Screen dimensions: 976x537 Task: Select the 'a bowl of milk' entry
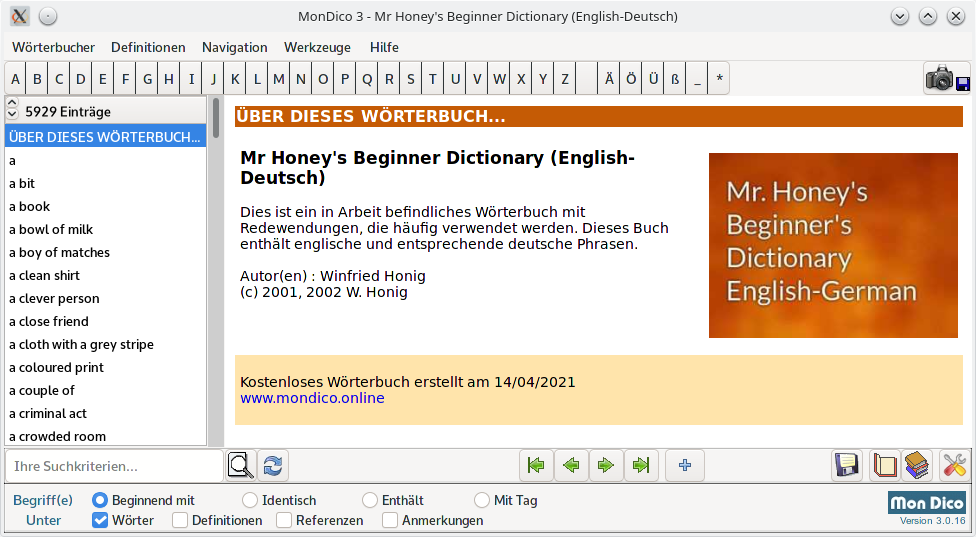click(x=105, y=230)
